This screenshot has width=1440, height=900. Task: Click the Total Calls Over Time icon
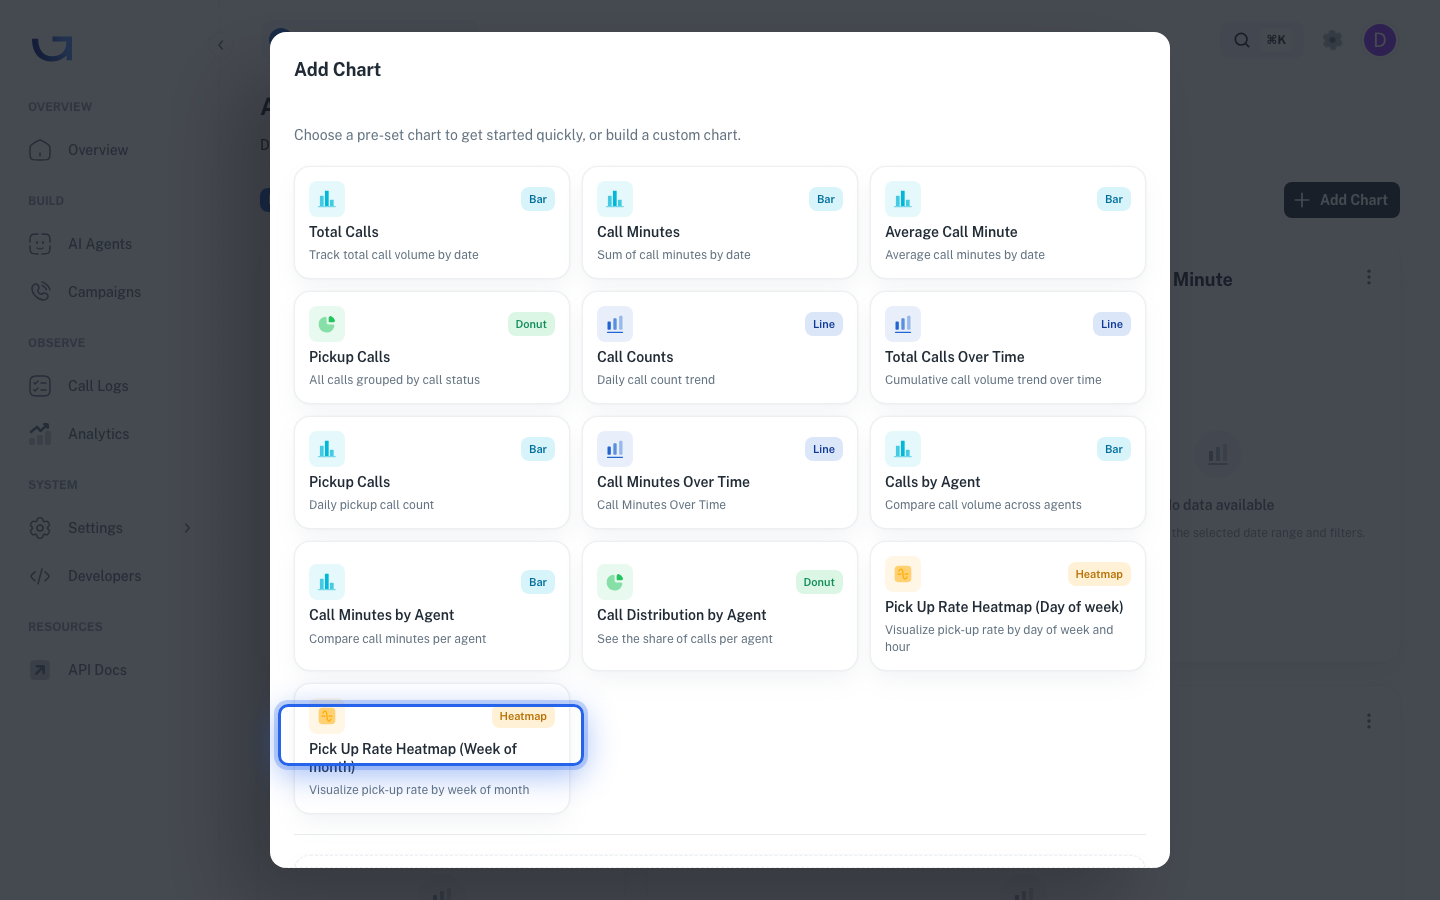click(x=903, y=324)
